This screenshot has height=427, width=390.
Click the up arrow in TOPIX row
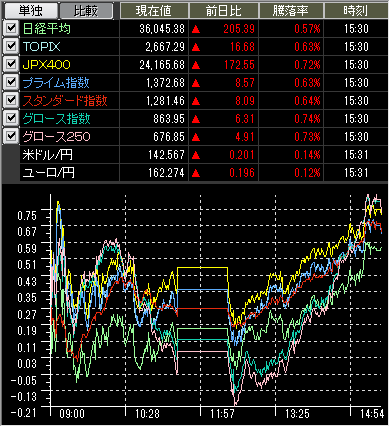[196, 48]
